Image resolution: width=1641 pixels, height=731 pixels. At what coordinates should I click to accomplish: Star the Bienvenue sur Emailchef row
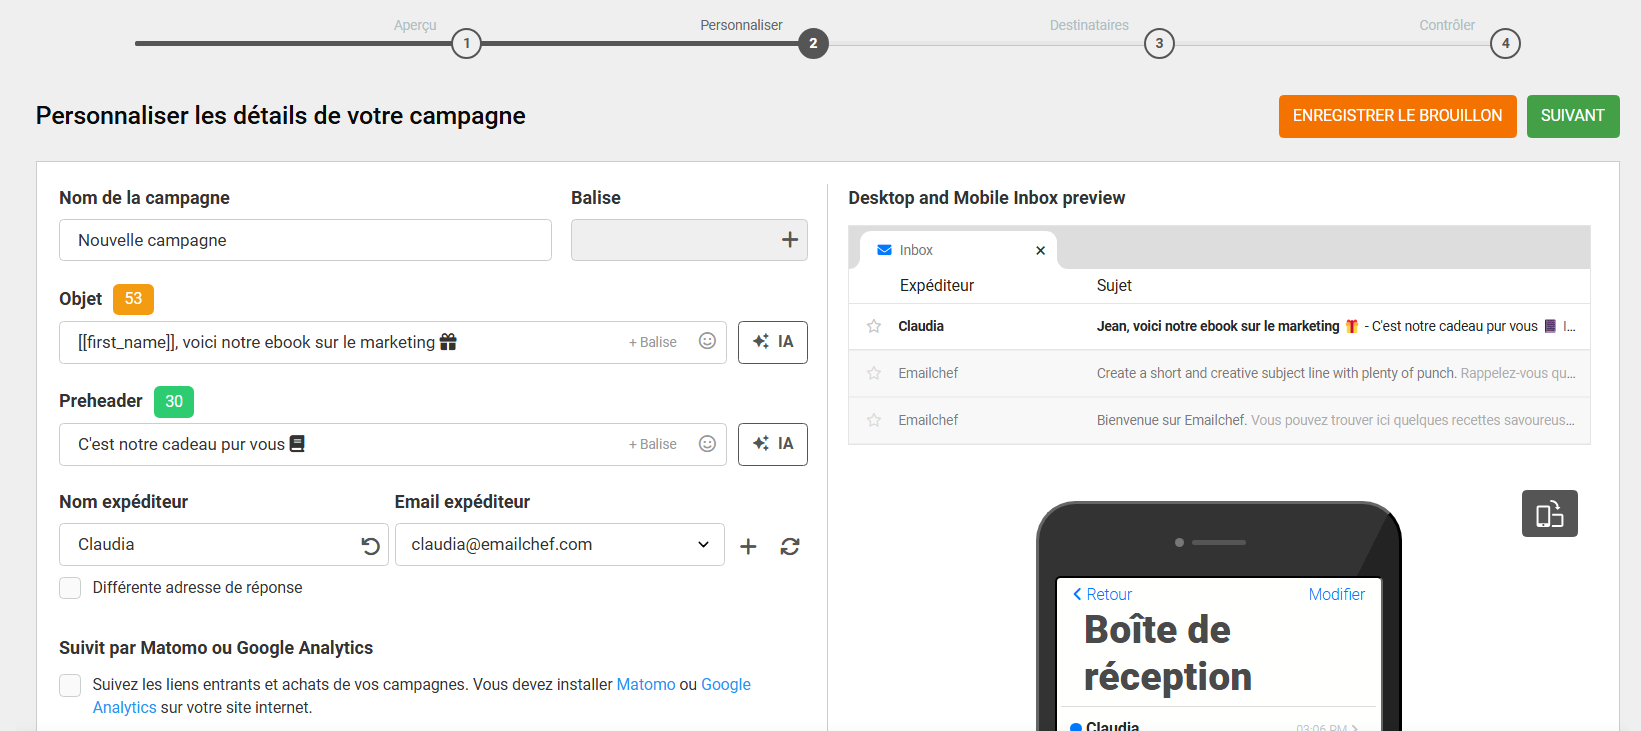874,420
